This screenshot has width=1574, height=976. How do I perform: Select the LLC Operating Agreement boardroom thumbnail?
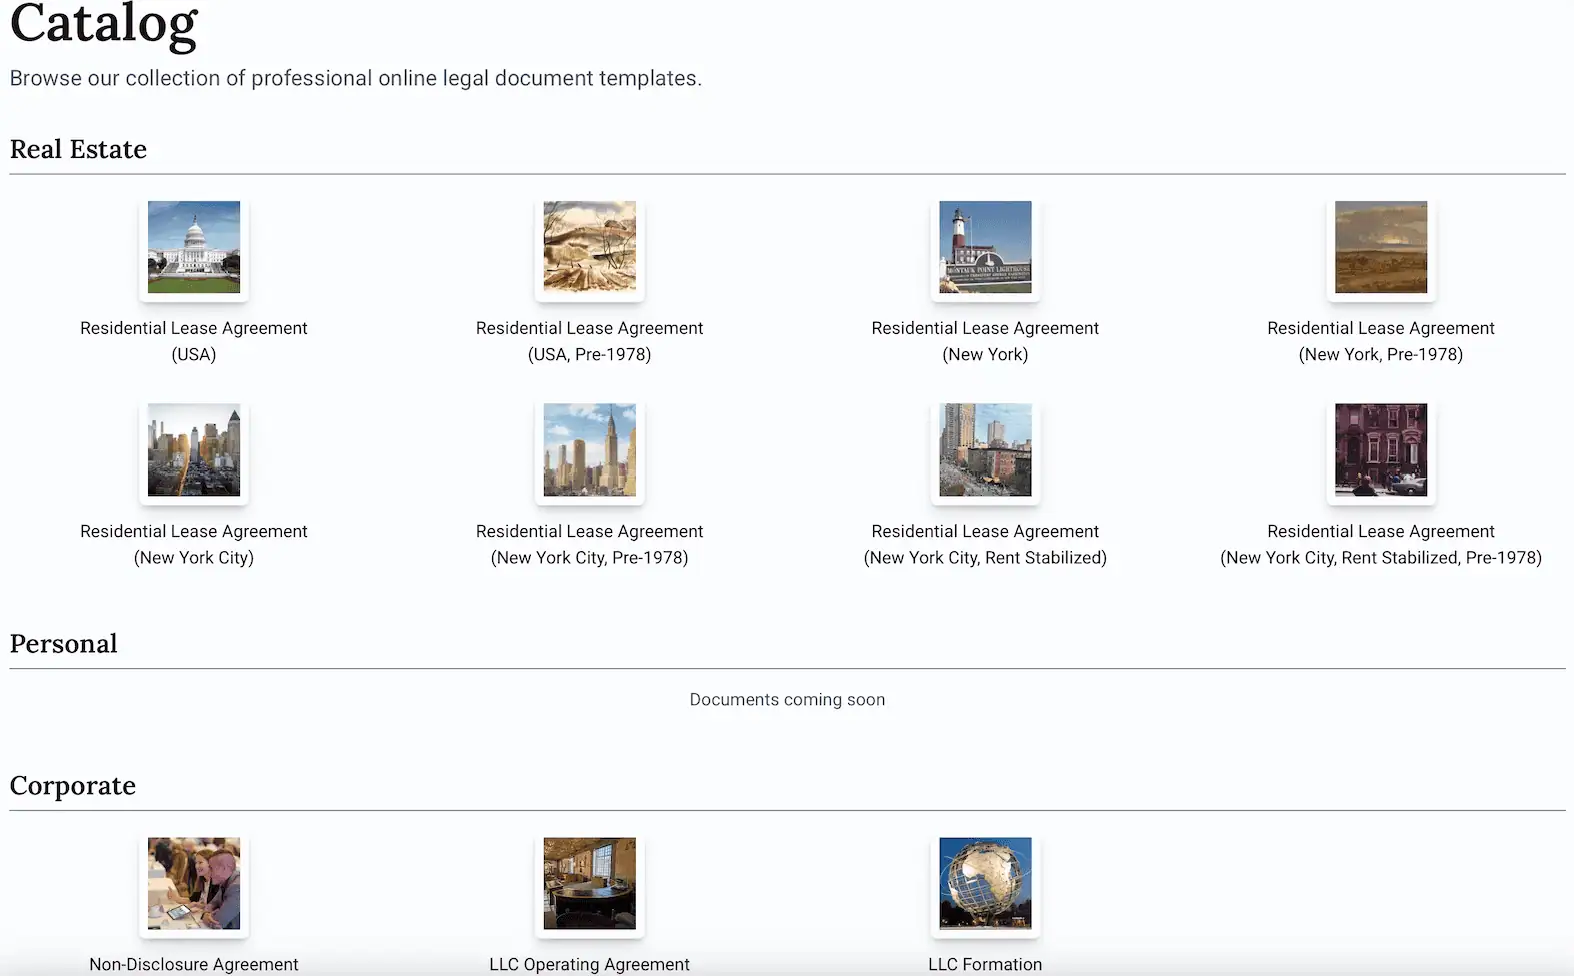pos(590,884)
